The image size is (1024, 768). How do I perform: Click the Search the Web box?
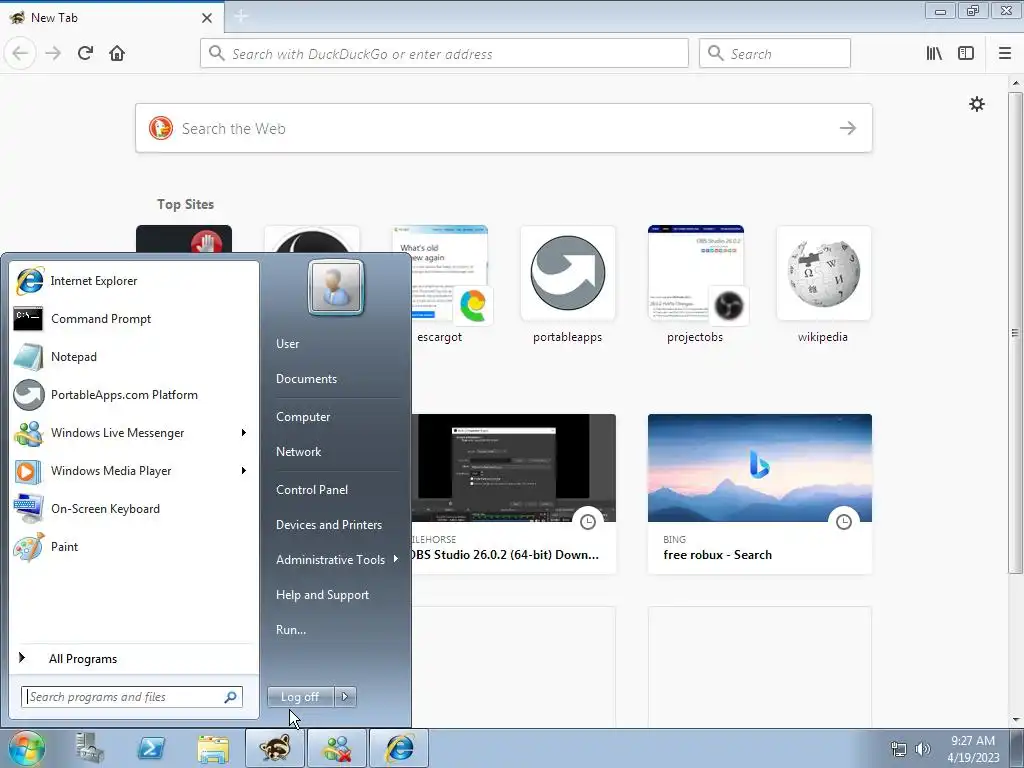tap(504, 129)
